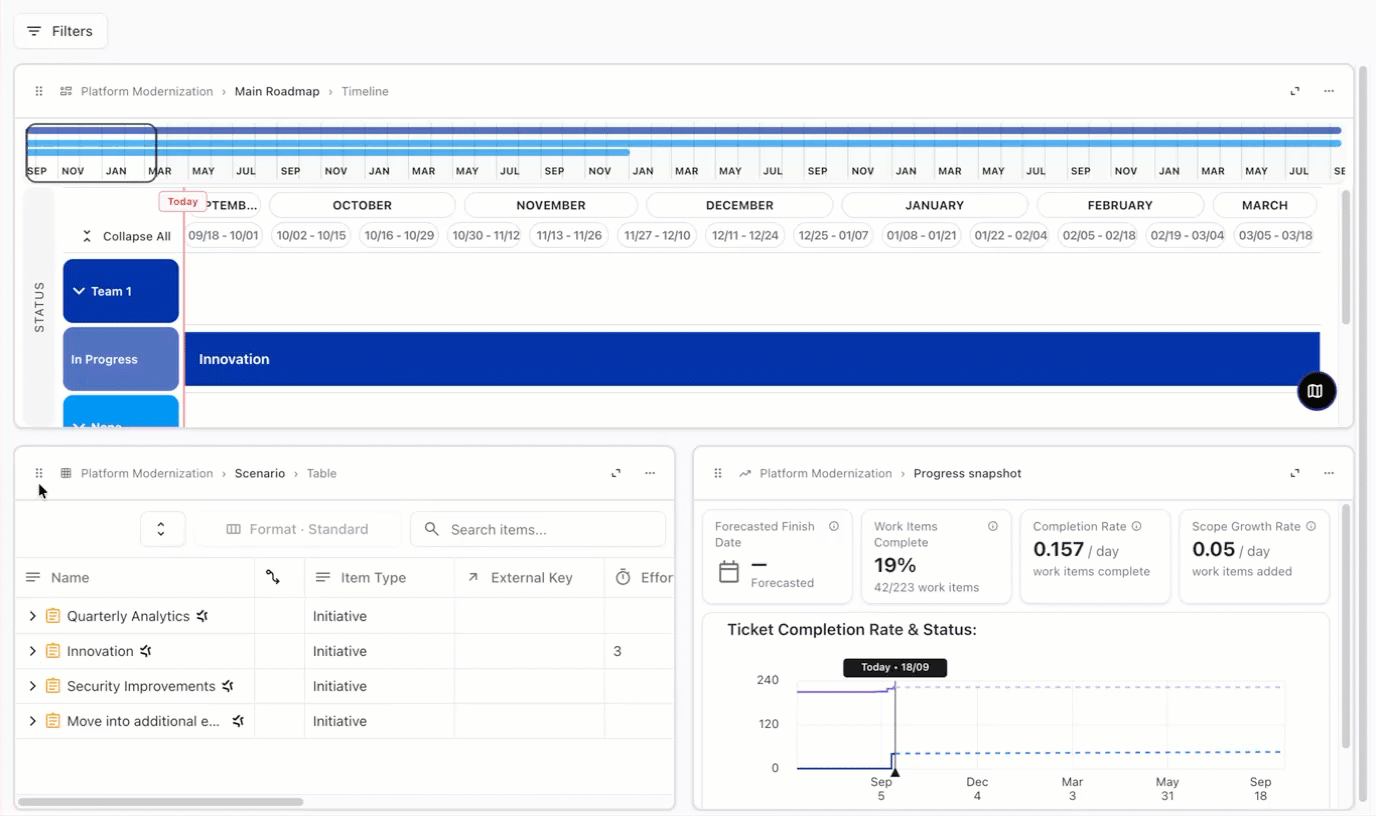Screen dimensions: 1376x816
Task: Click the Timeline breadcrumb
Action: pos(365,91)
